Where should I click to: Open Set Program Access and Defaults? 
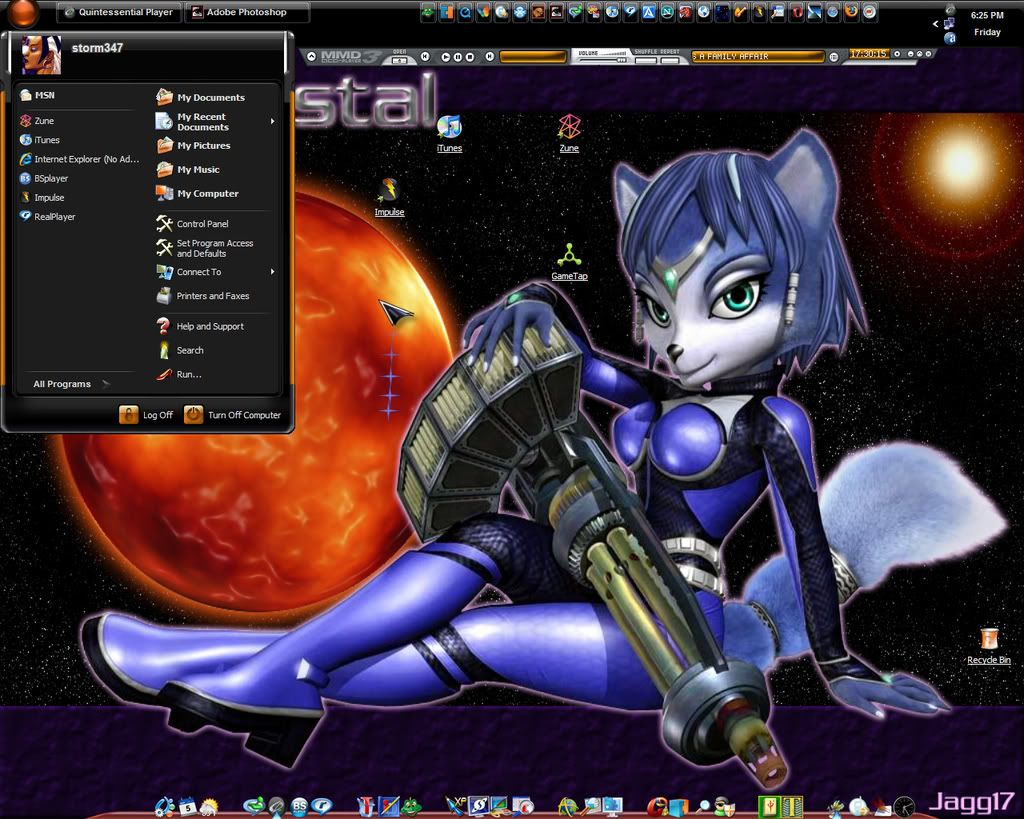click(205, 248)
